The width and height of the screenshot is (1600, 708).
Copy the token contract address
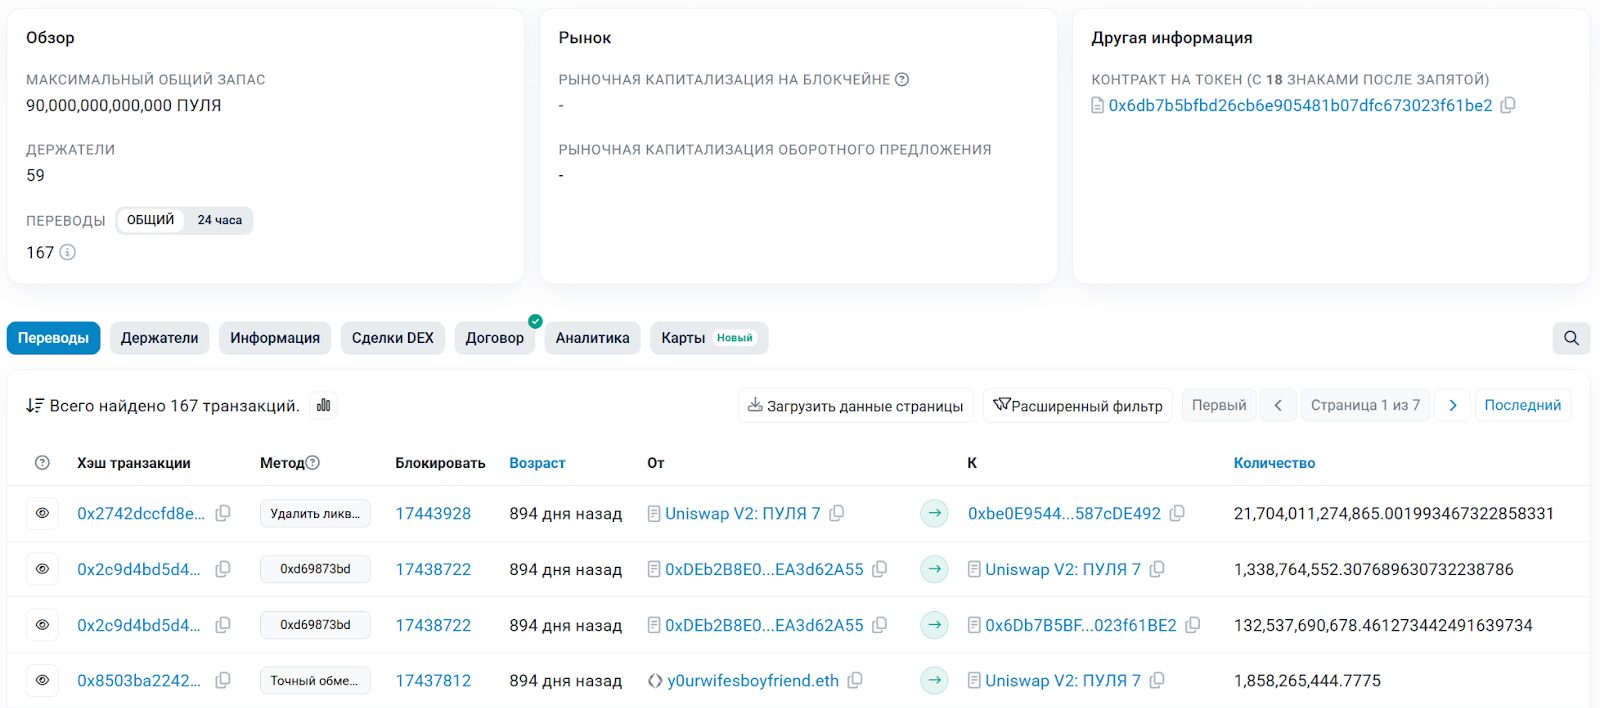point(1508,105)
